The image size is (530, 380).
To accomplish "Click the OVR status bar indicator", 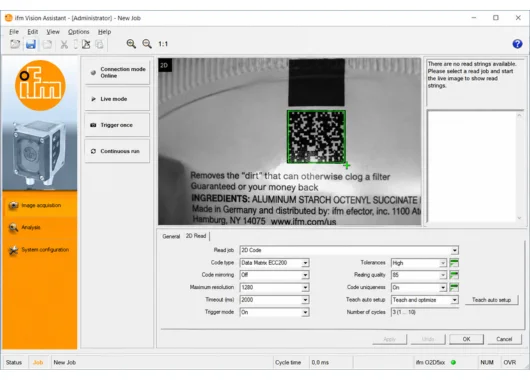I will coord(510,362).
